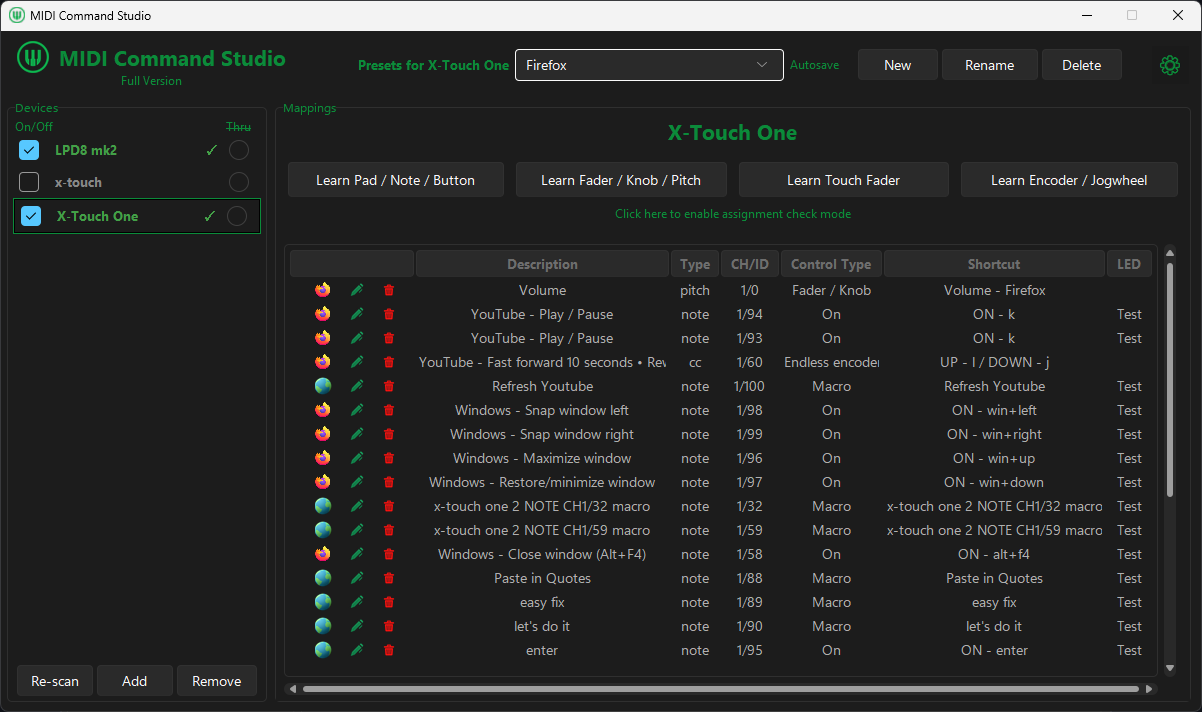Test the LED for the enter row

click(x=1129, y=650)
